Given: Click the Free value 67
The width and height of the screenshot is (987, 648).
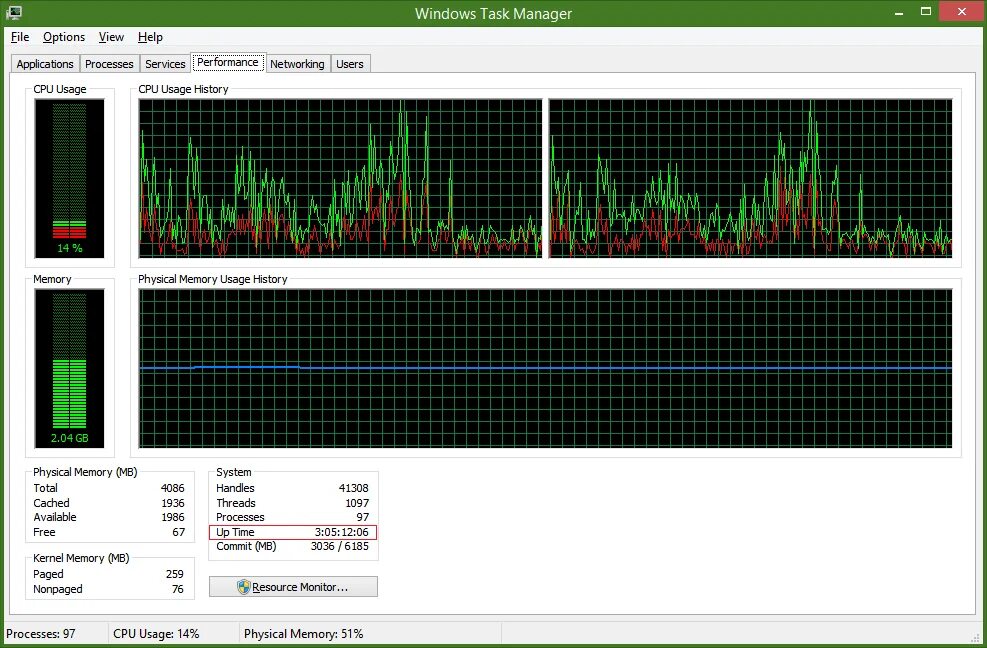Looking at the screenshot, I should click(179, 532).
